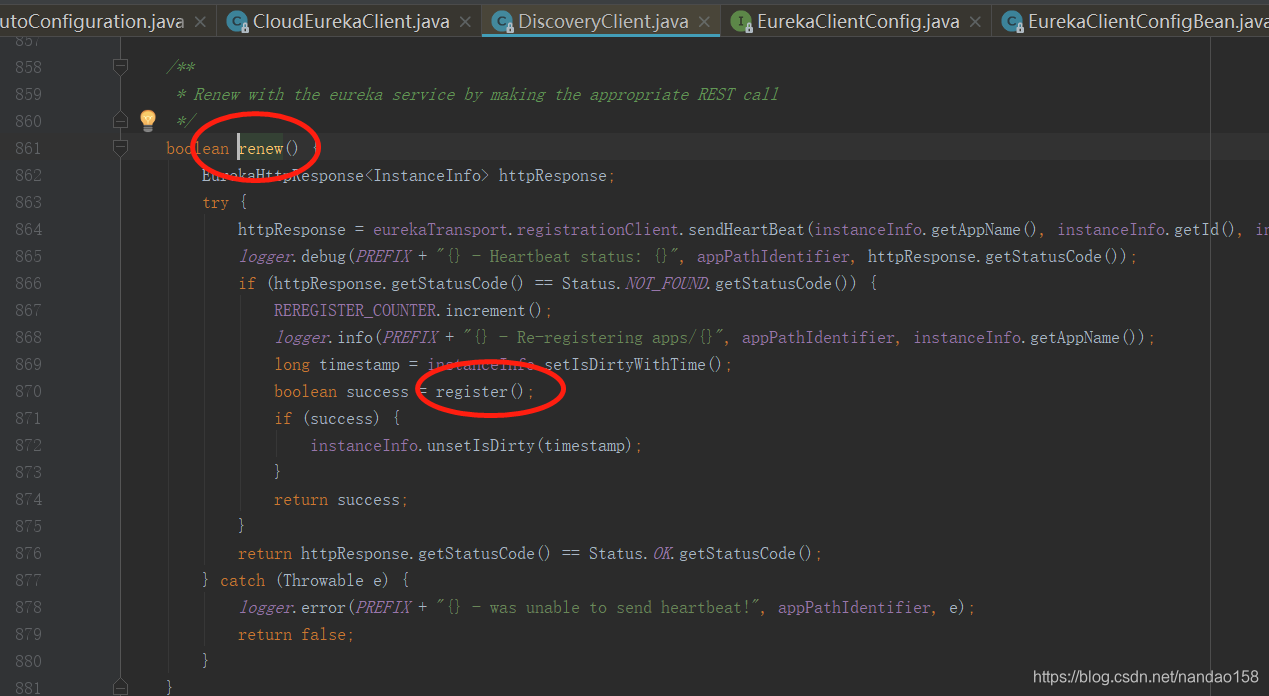Image resolution: width=1269 pixels, height=696 pixels.
Task: Close the DiscoveryClient.java tab
Action: (x=704, y=22)
